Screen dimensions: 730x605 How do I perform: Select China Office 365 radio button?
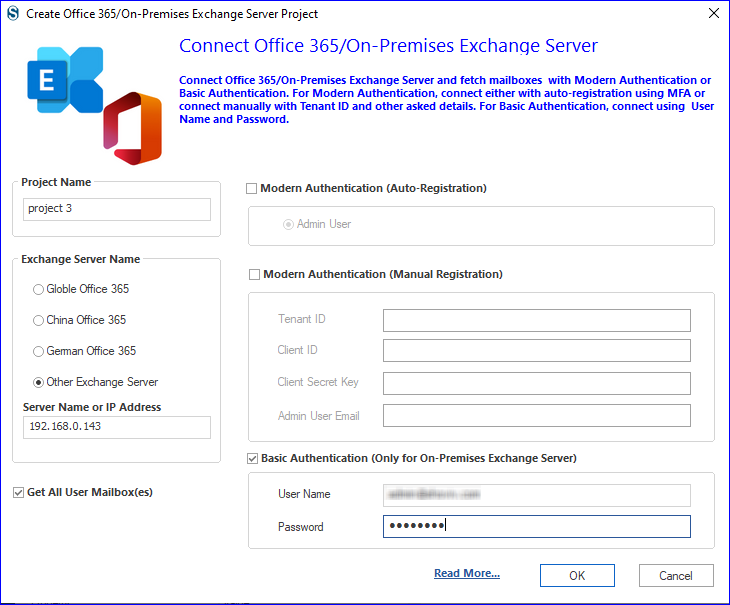tap(38, 321)
